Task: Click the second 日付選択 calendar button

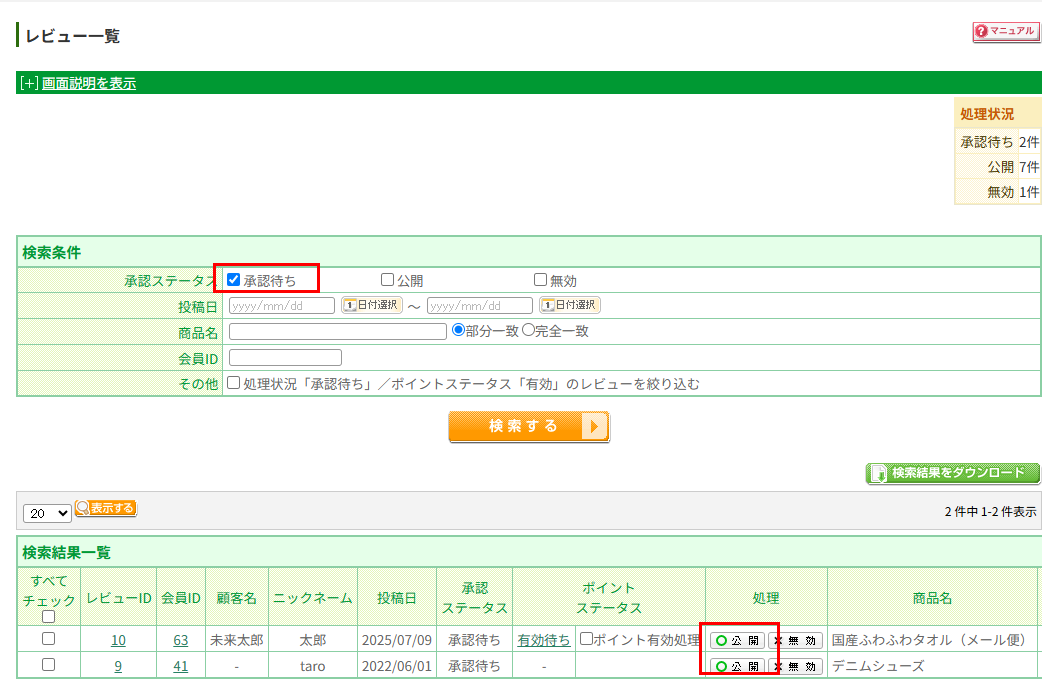Action: pos(569,305)
